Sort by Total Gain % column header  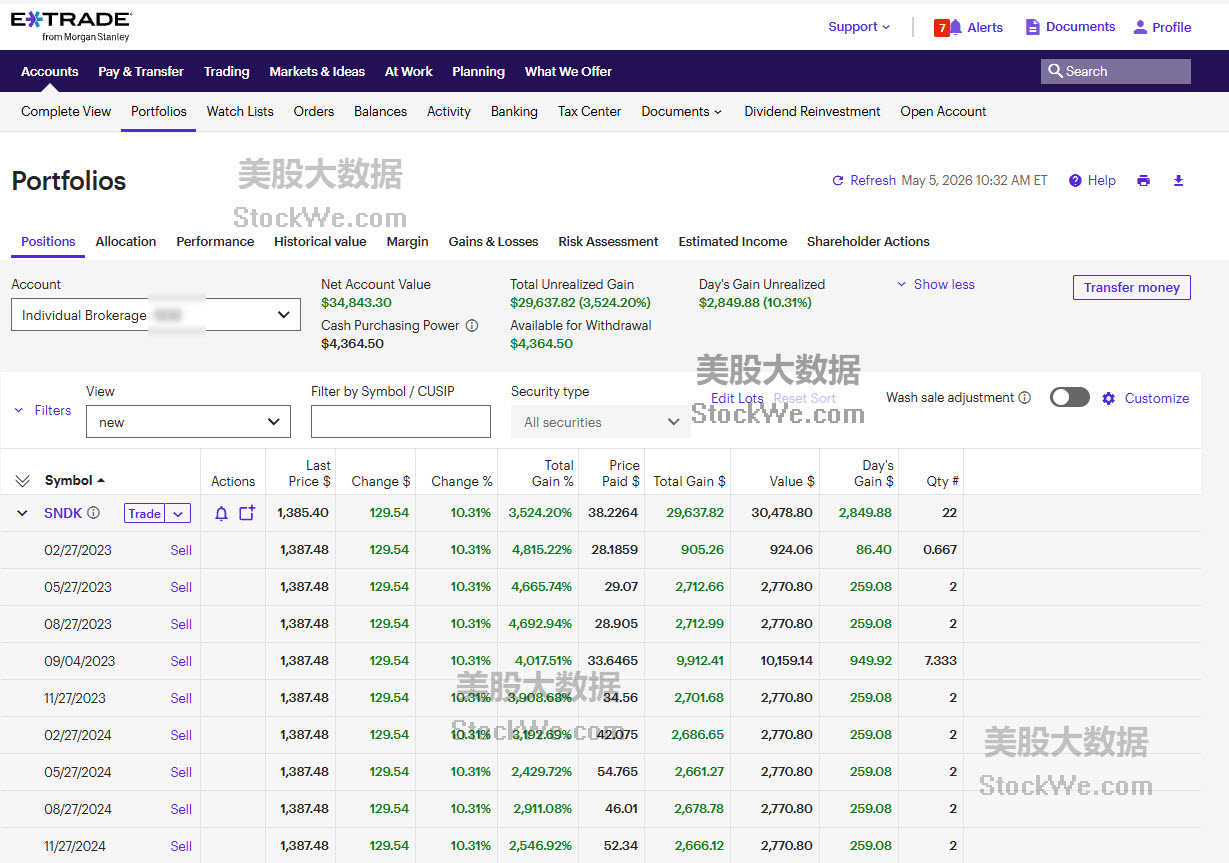tap(553, 473)
